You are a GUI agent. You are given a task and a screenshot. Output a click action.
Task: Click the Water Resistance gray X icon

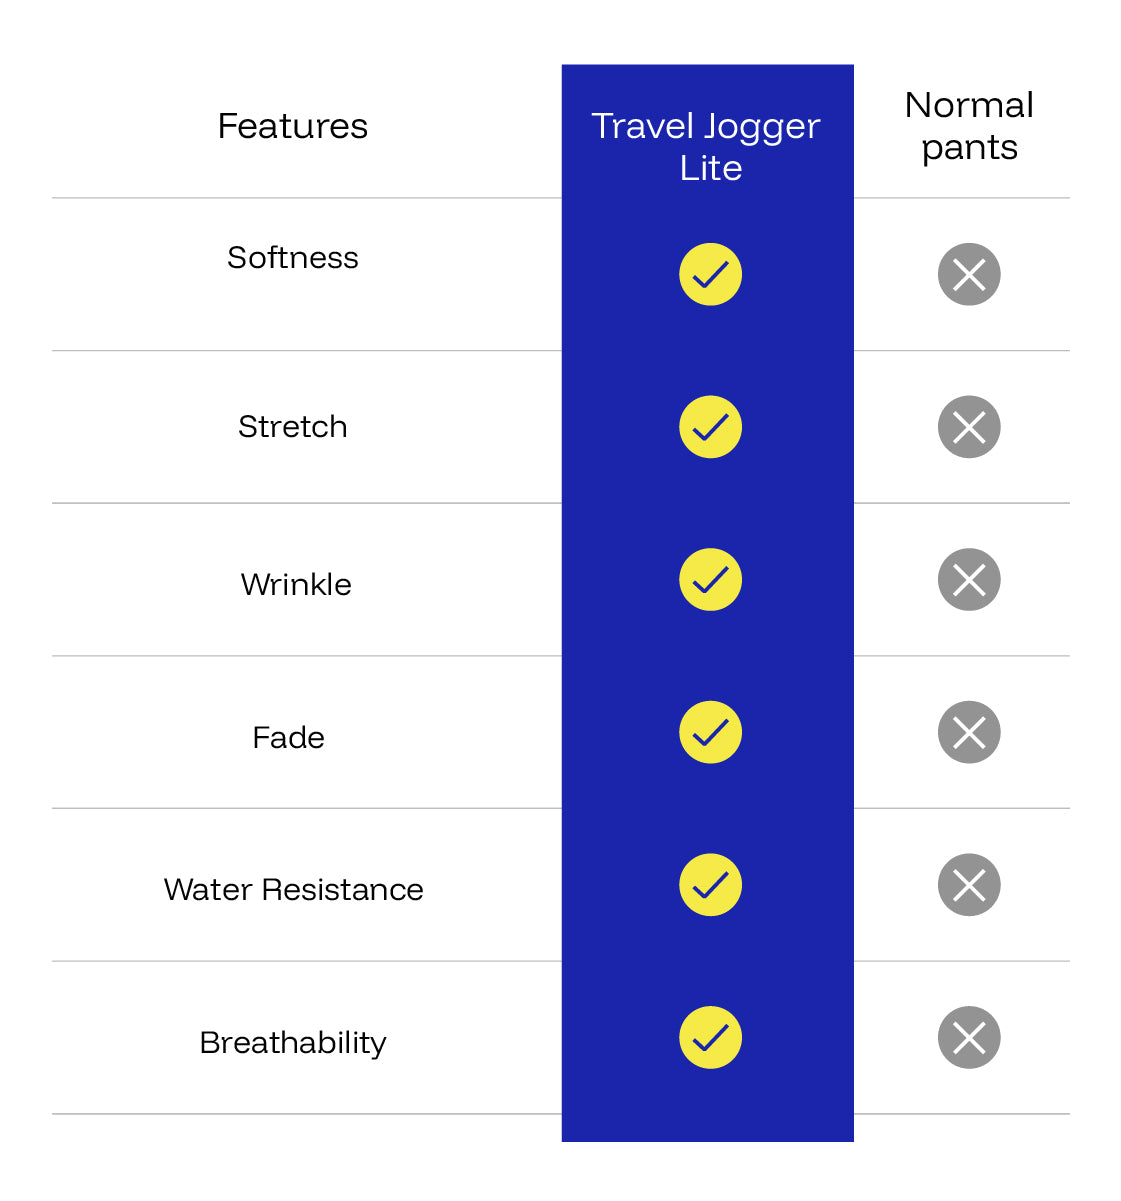pyautogui.click(x=969, y=885)
